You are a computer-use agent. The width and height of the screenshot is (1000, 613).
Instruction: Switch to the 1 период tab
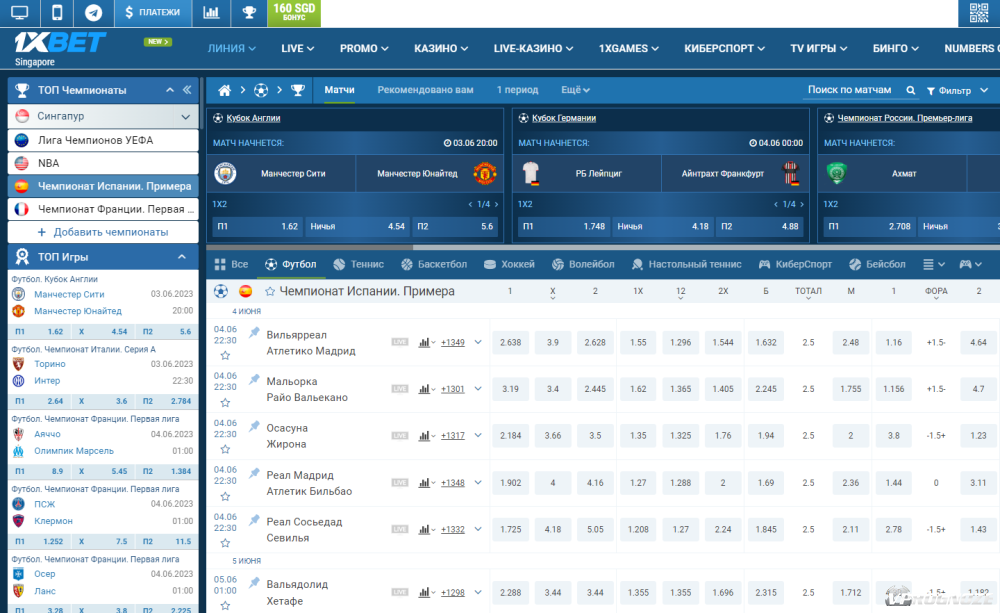pyautogui.click(x=517, y=90)
